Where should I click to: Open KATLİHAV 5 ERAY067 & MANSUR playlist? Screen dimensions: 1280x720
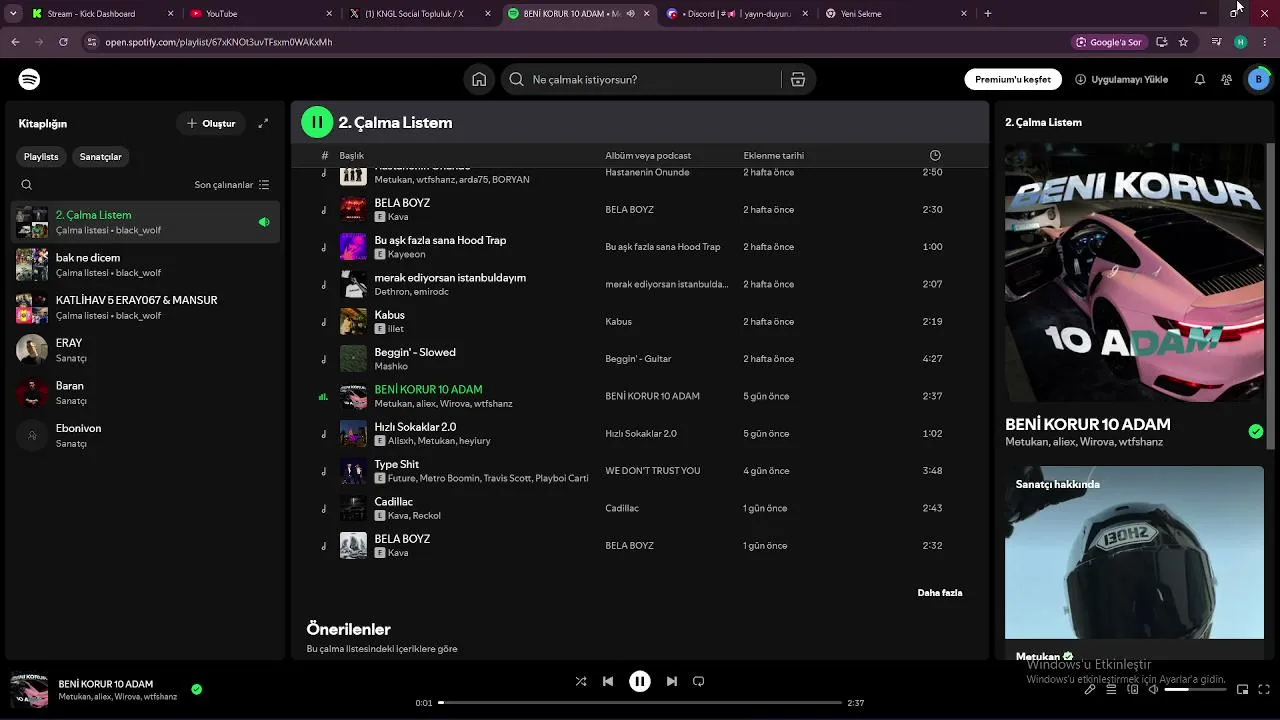pos(145,308)
